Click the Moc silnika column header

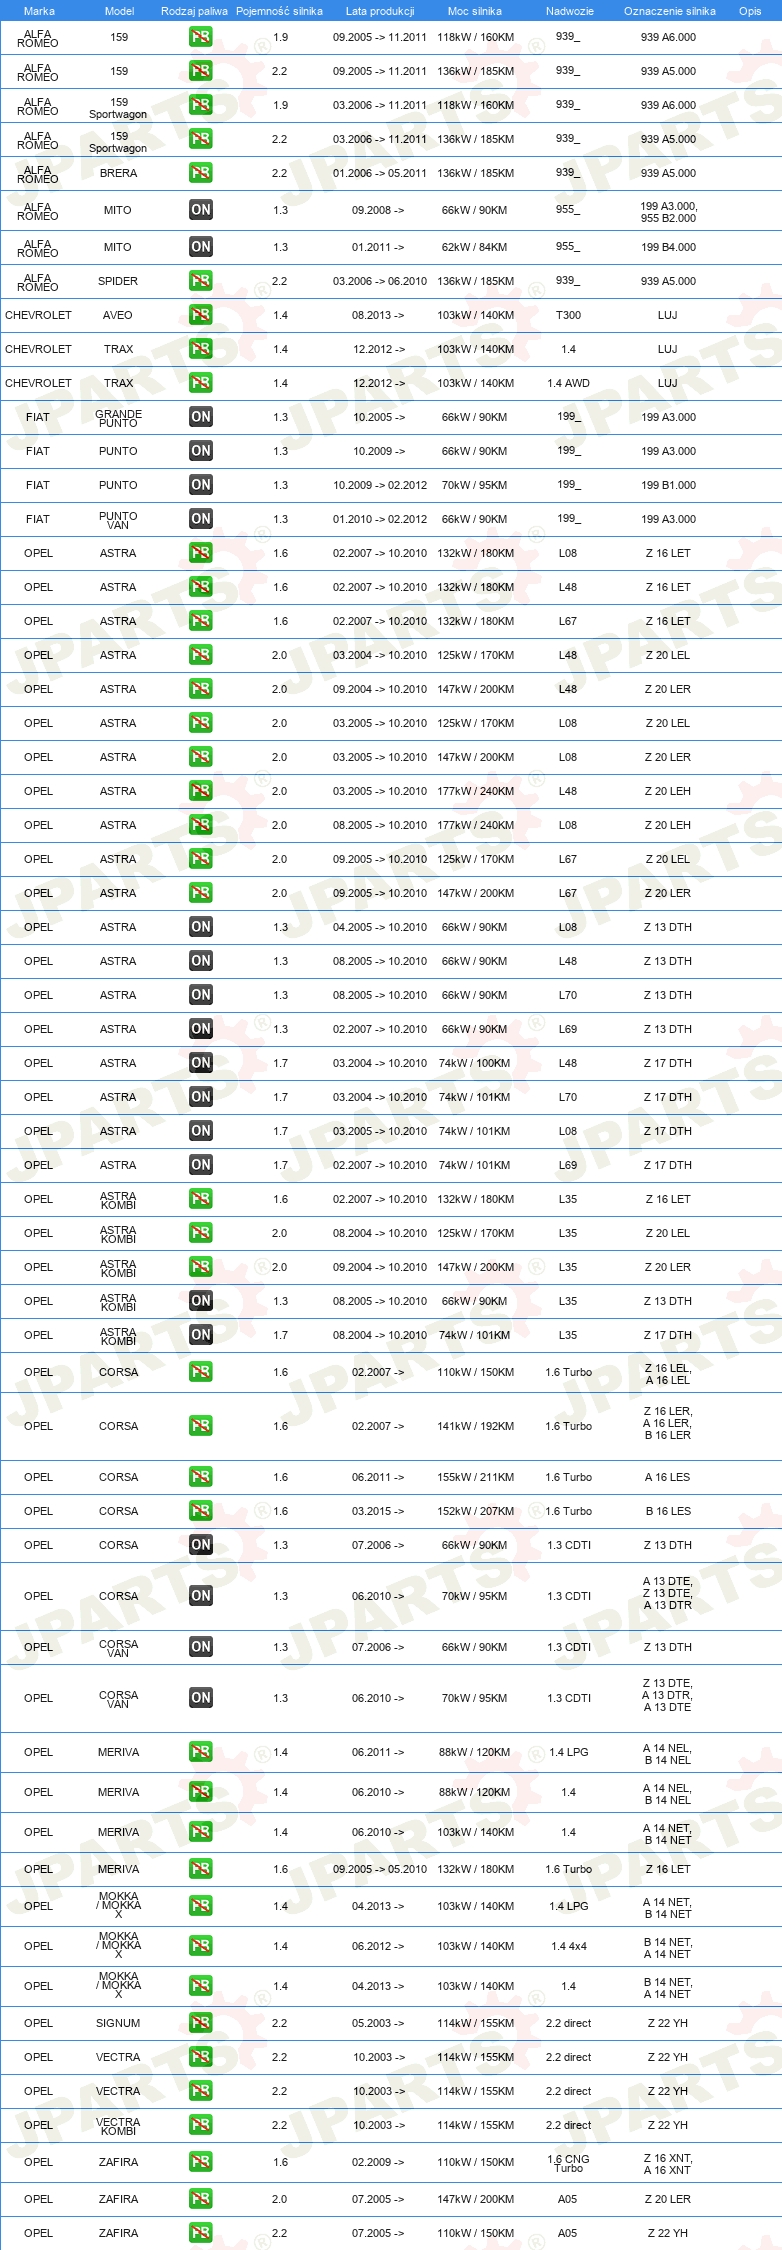click(475, 11)
